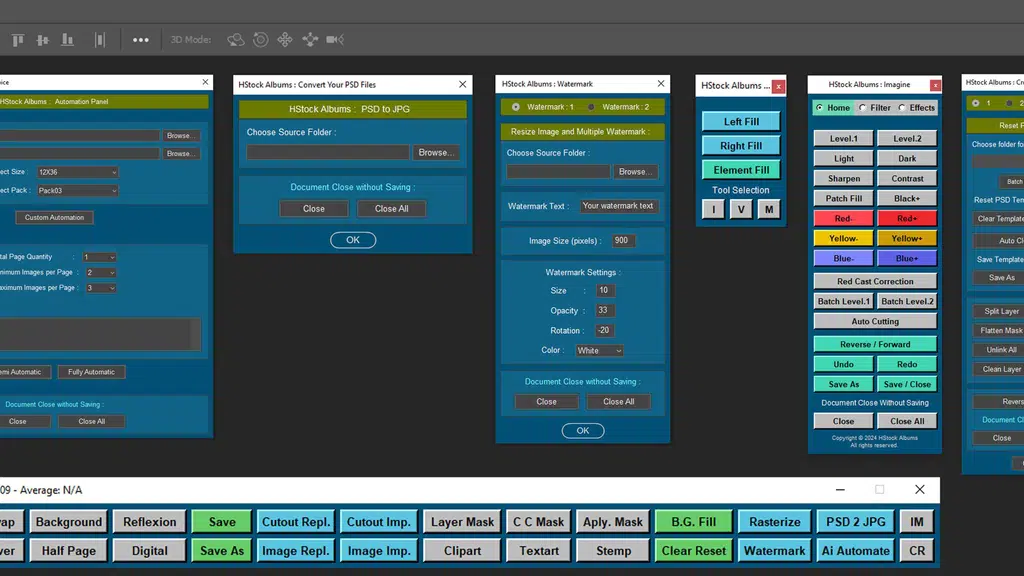Click the Save As button in bottom bar

coord(222,551)
